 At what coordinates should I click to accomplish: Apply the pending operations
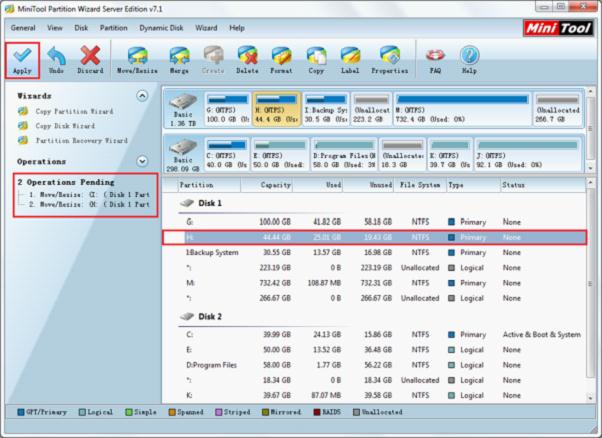22,61
